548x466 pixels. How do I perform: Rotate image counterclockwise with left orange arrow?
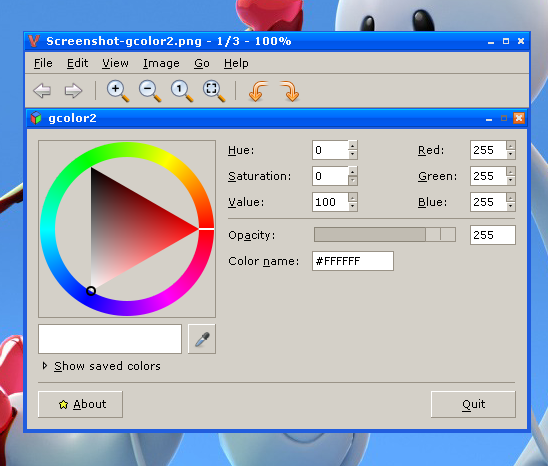[x=258, y=91]
